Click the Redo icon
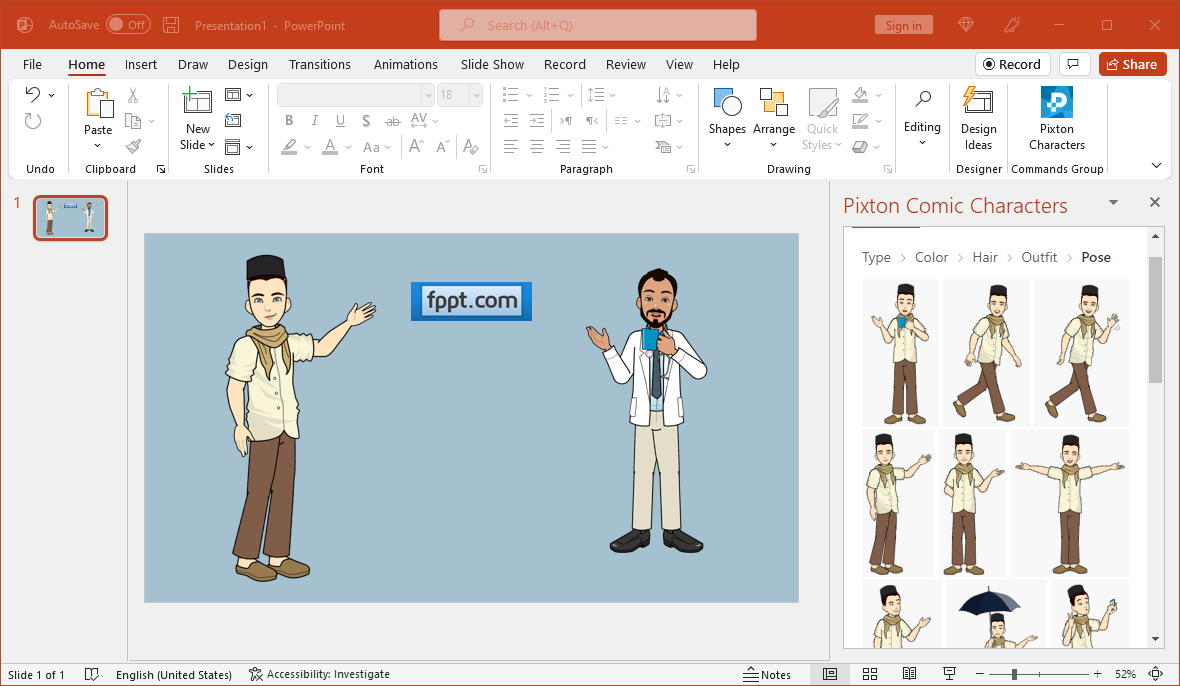Screen dimensions: 1180x686 click(x=33, y=121)
